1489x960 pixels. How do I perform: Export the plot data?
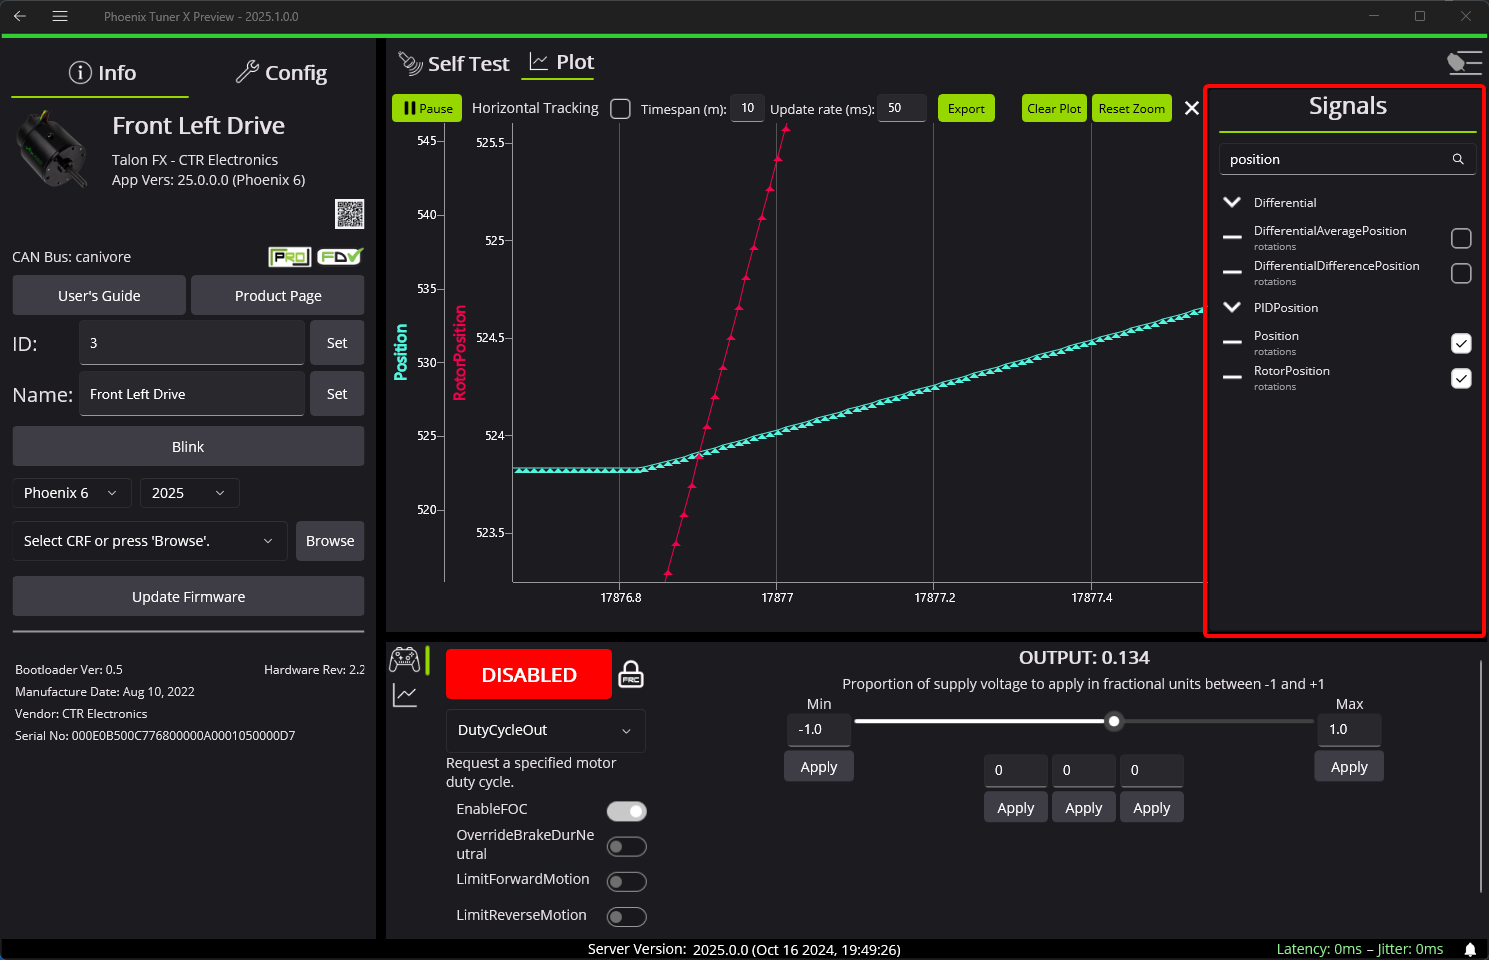[x=966, y=108]
